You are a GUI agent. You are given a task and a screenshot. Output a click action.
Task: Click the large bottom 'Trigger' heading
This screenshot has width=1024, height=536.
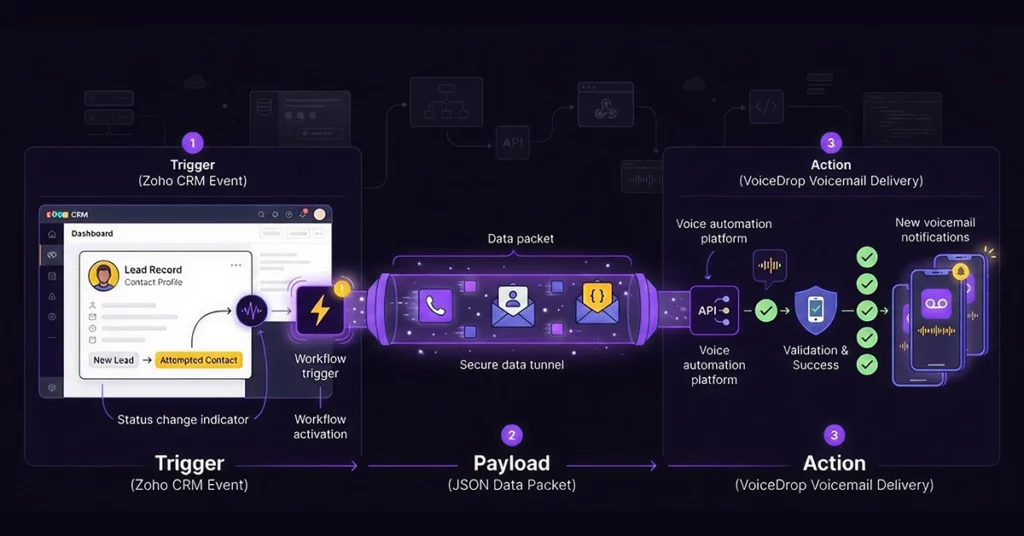(x=189, y=463)
